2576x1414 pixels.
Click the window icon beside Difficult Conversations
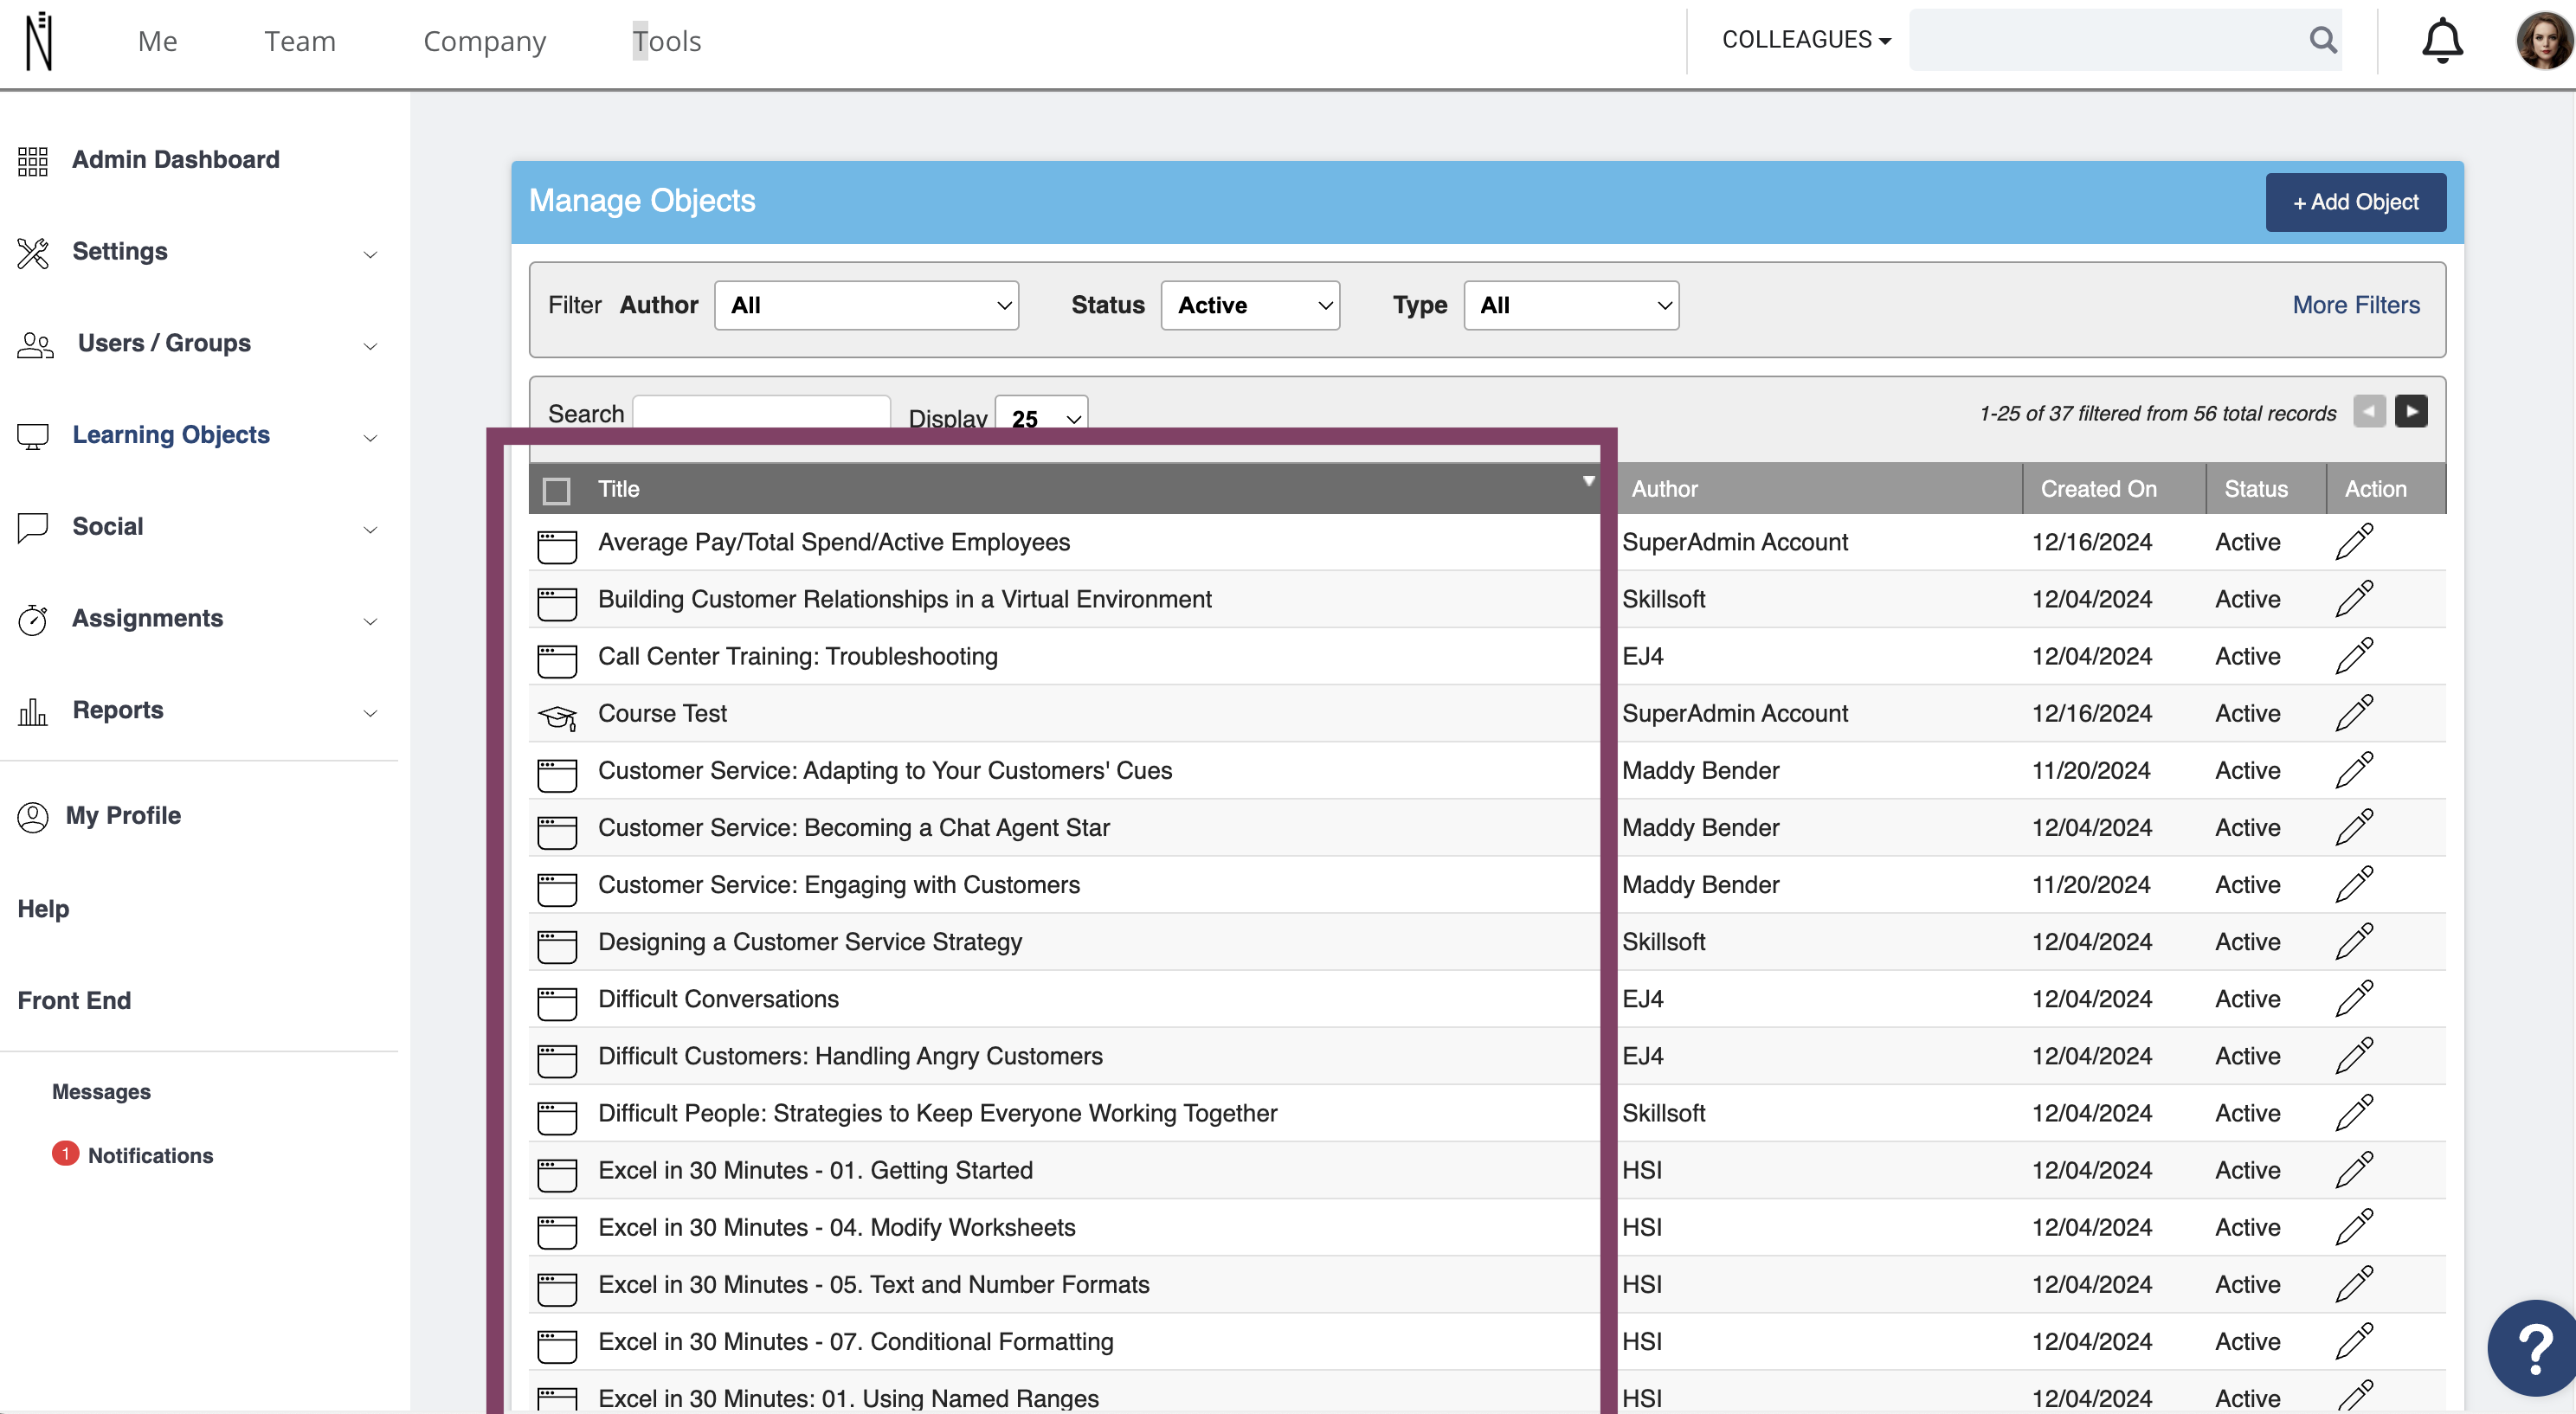point(557,1003)
